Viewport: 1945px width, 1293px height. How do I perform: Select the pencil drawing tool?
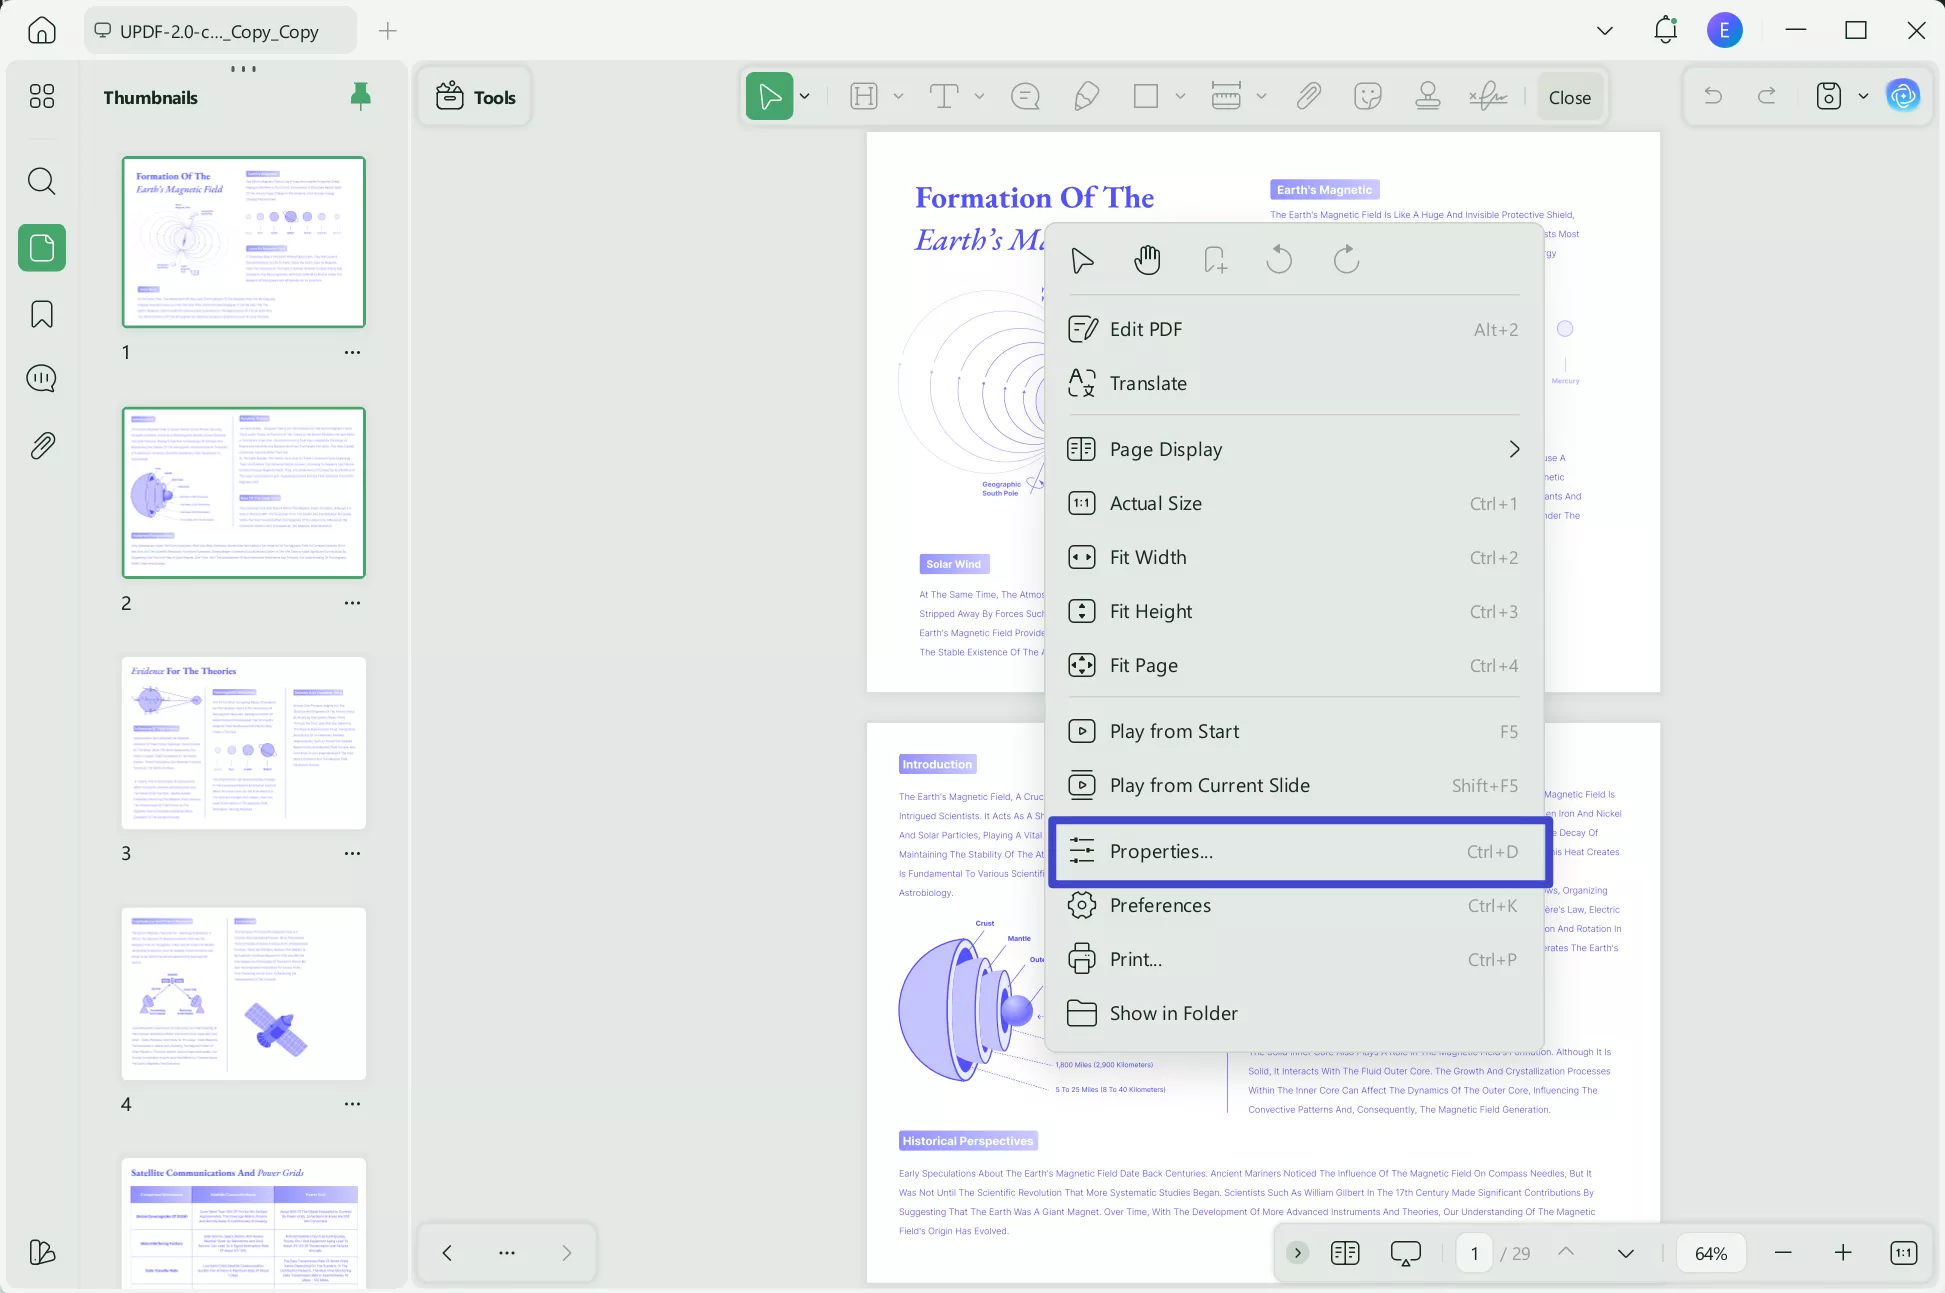(x=1086, y=97)
